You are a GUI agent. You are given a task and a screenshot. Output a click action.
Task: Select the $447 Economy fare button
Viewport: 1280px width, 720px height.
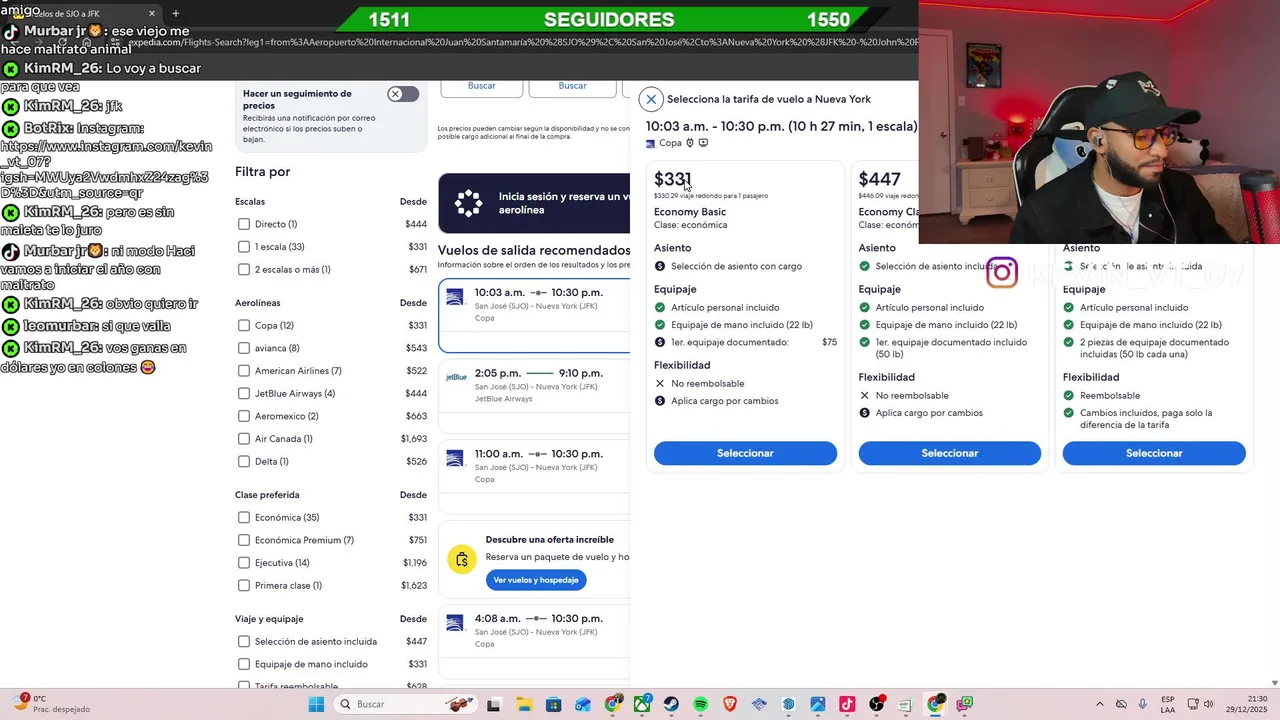click(949, 453)
